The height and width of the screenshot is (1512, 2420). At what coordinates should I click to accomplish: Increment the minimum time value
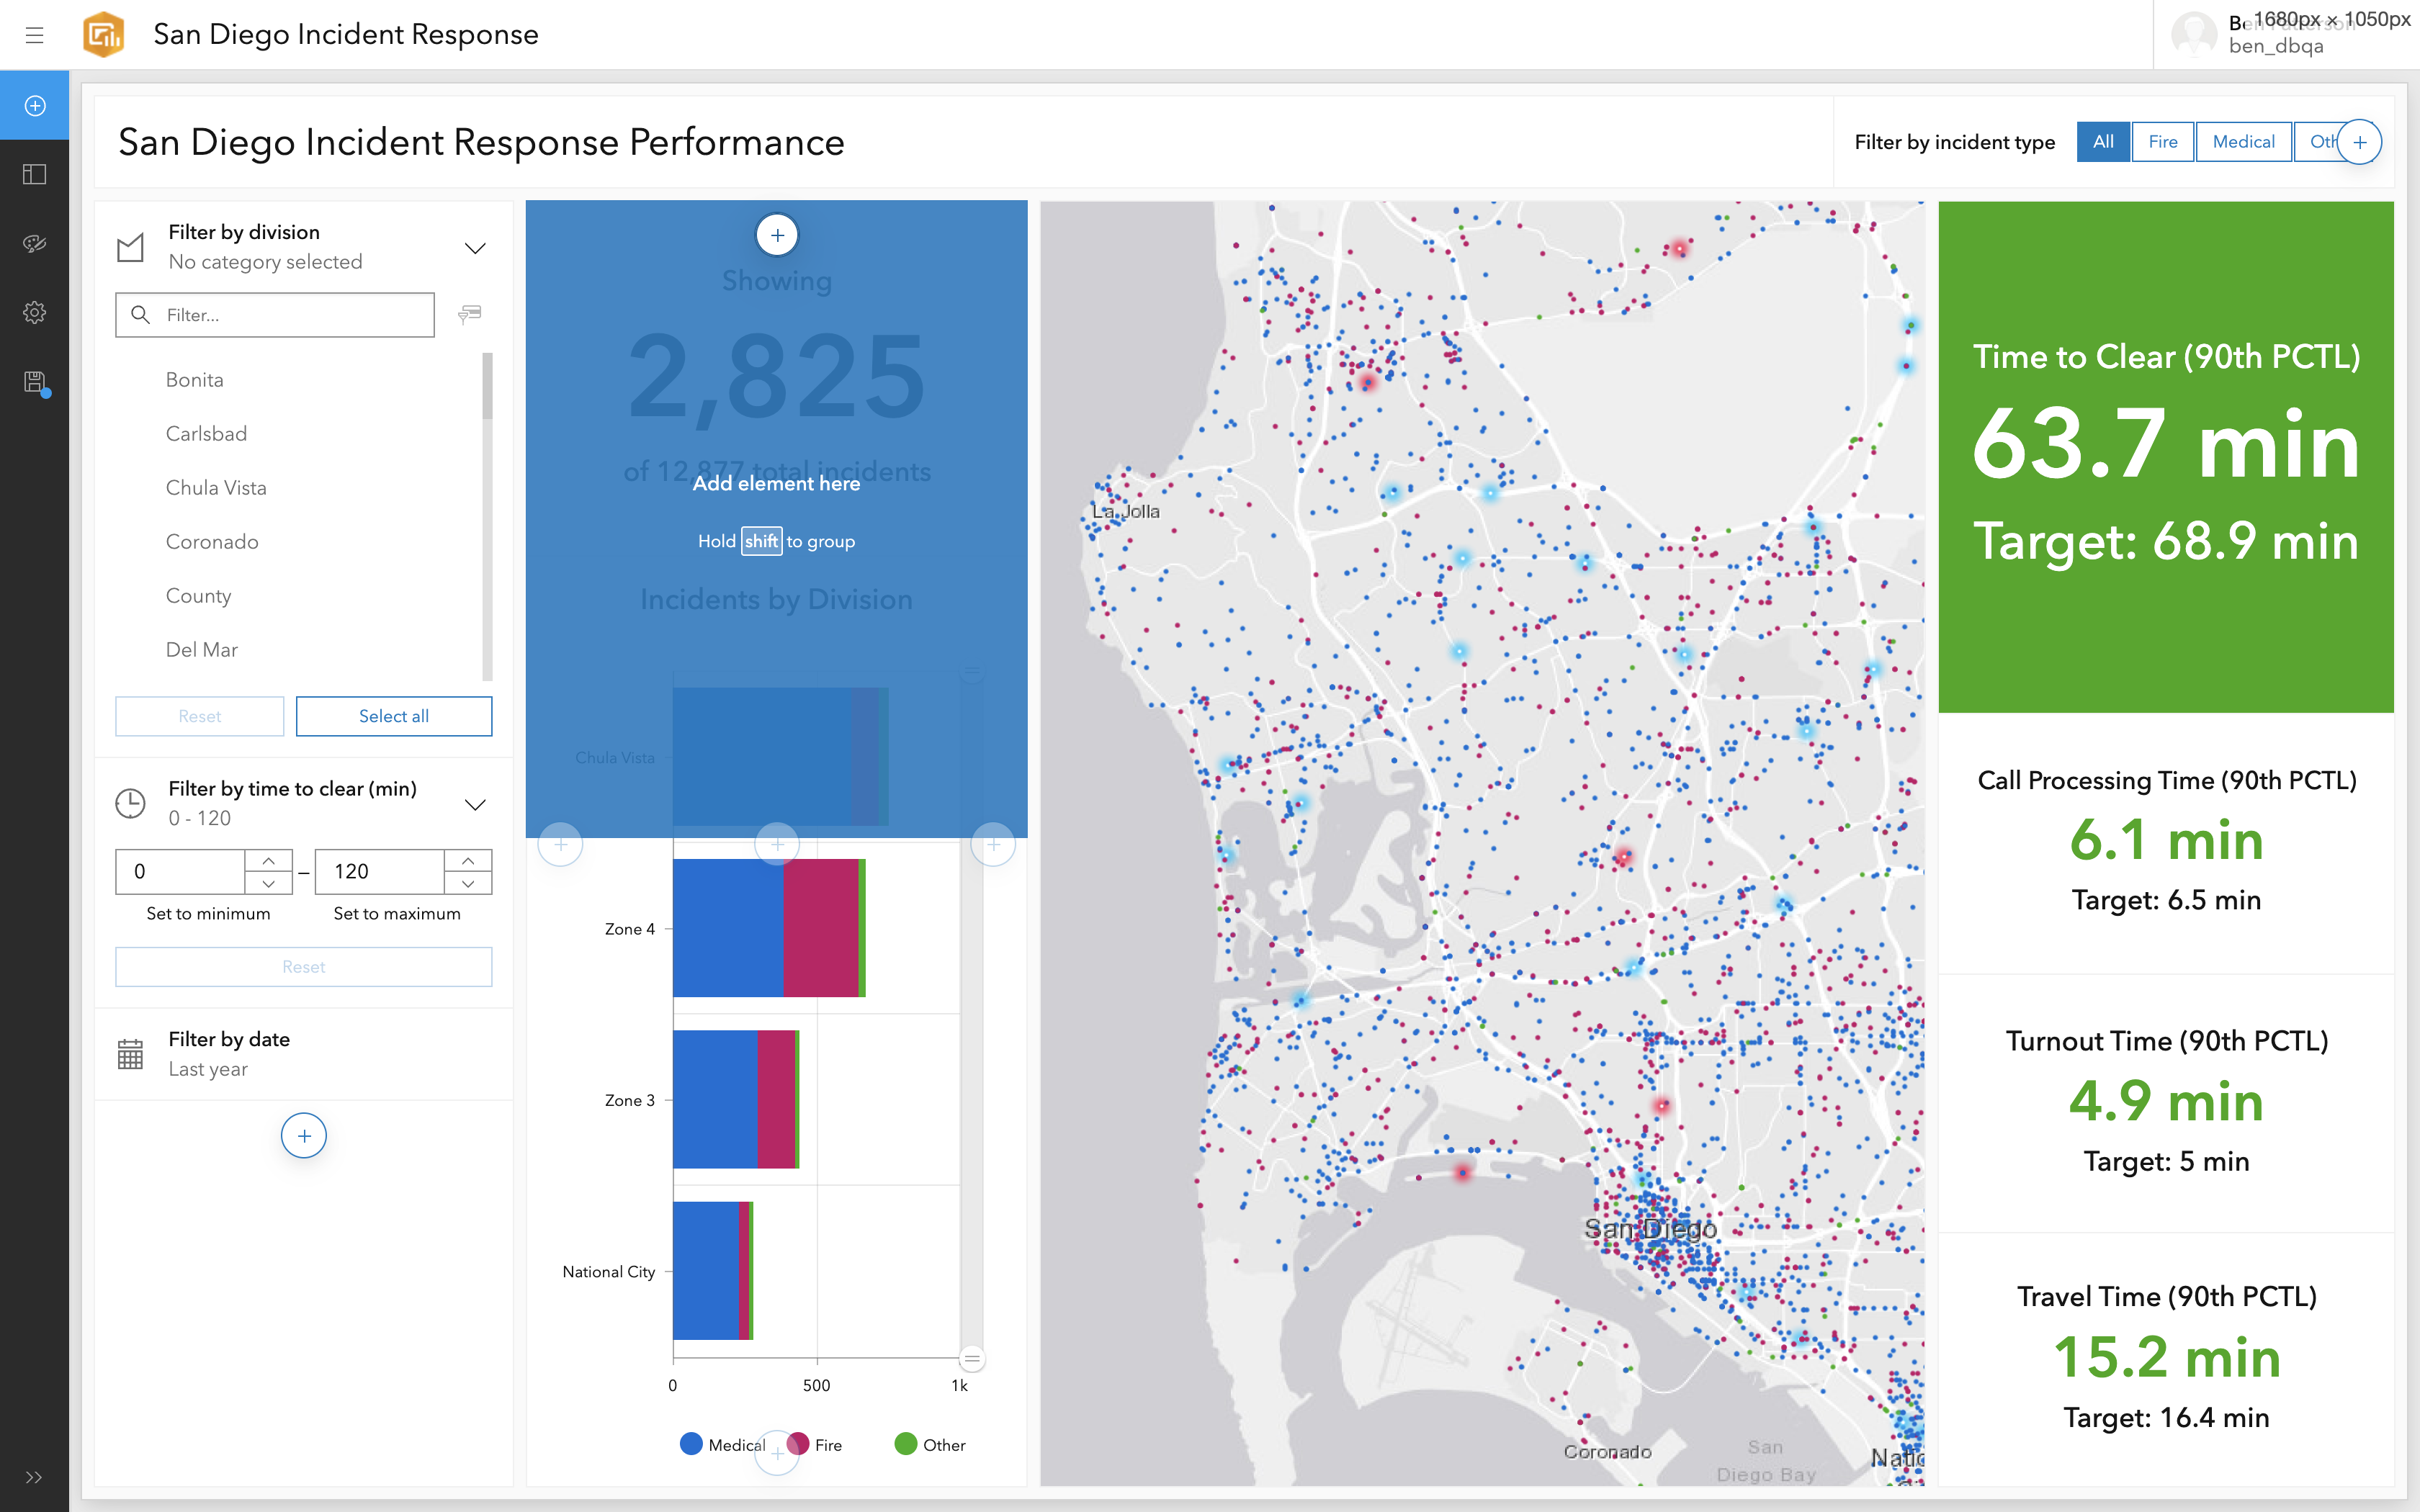(x=268, y=860)
